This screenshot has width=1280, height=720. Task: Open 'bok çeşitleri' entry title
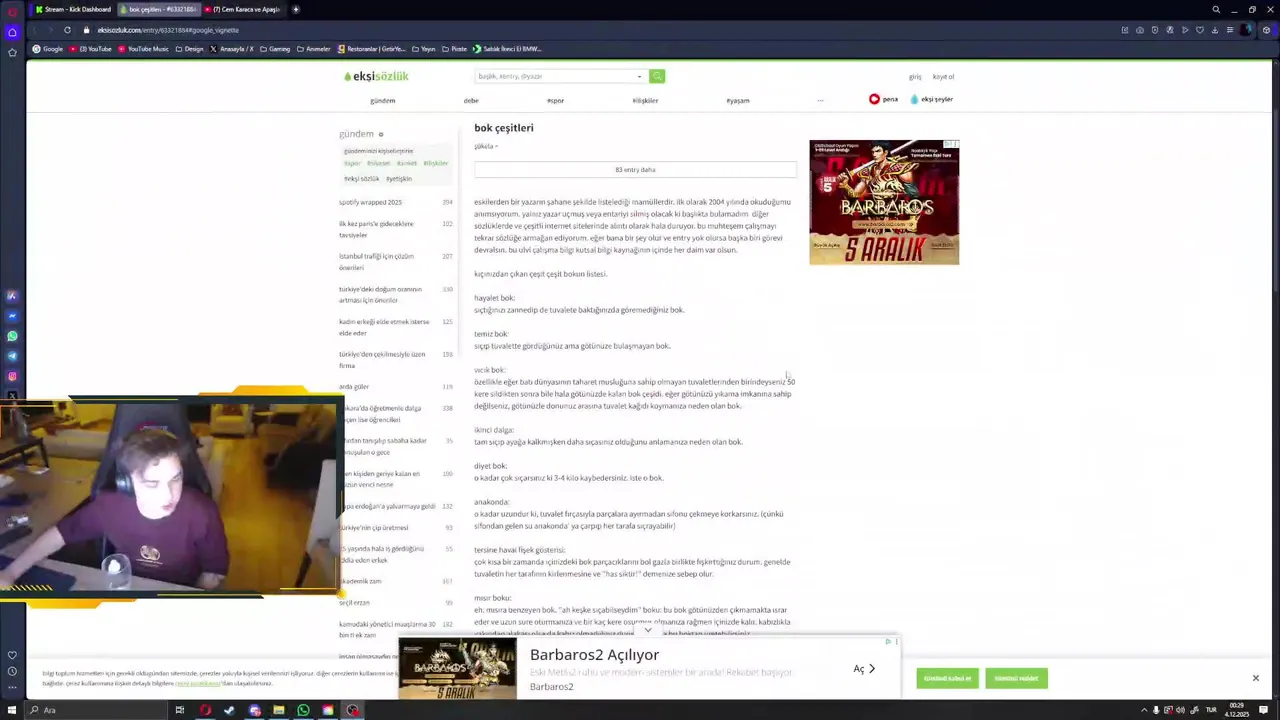[x=504, y=128]
